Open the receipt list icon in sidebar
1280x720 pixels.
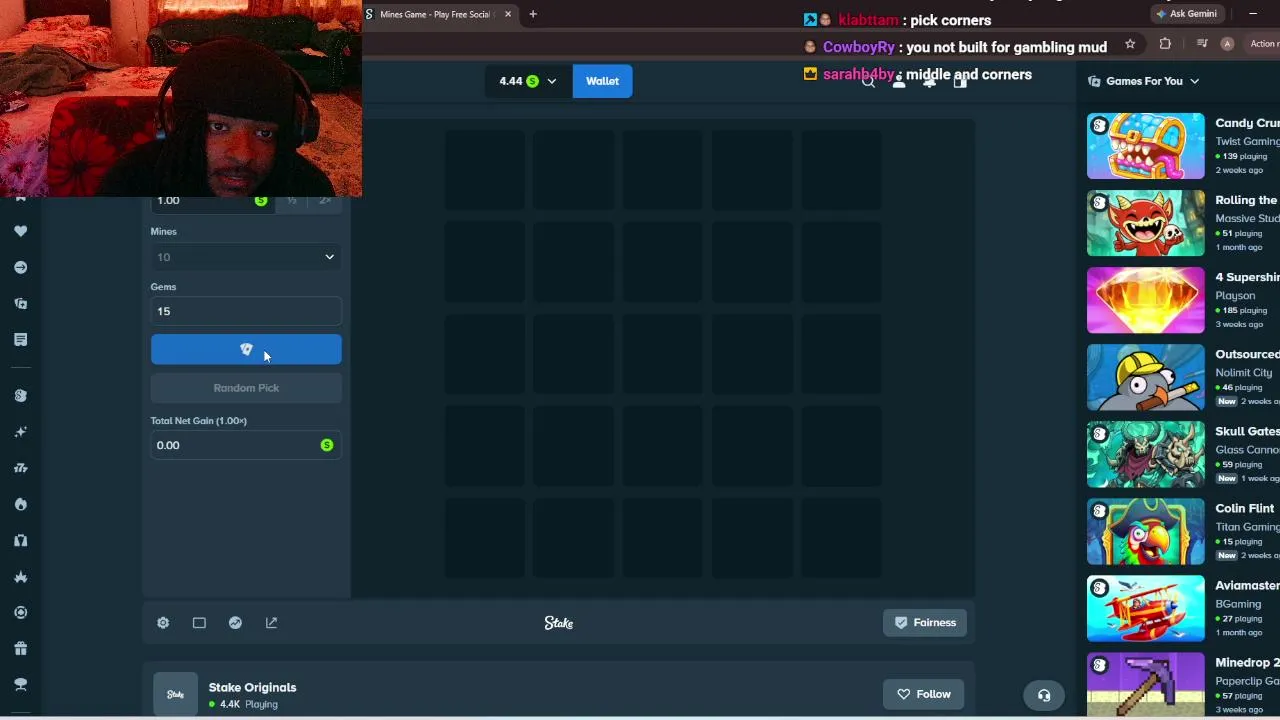click(20, 340)
